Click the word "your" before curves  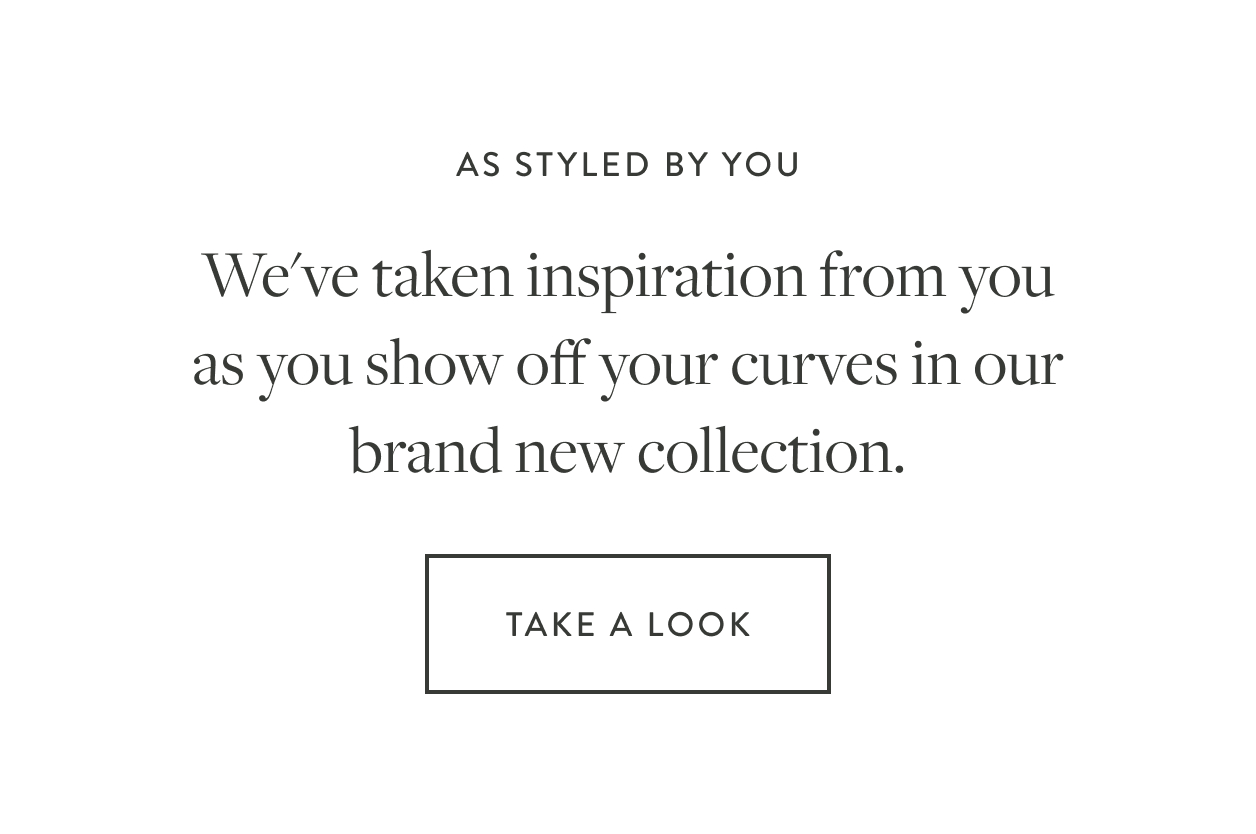pyautogui.click(x=657, y=372)
